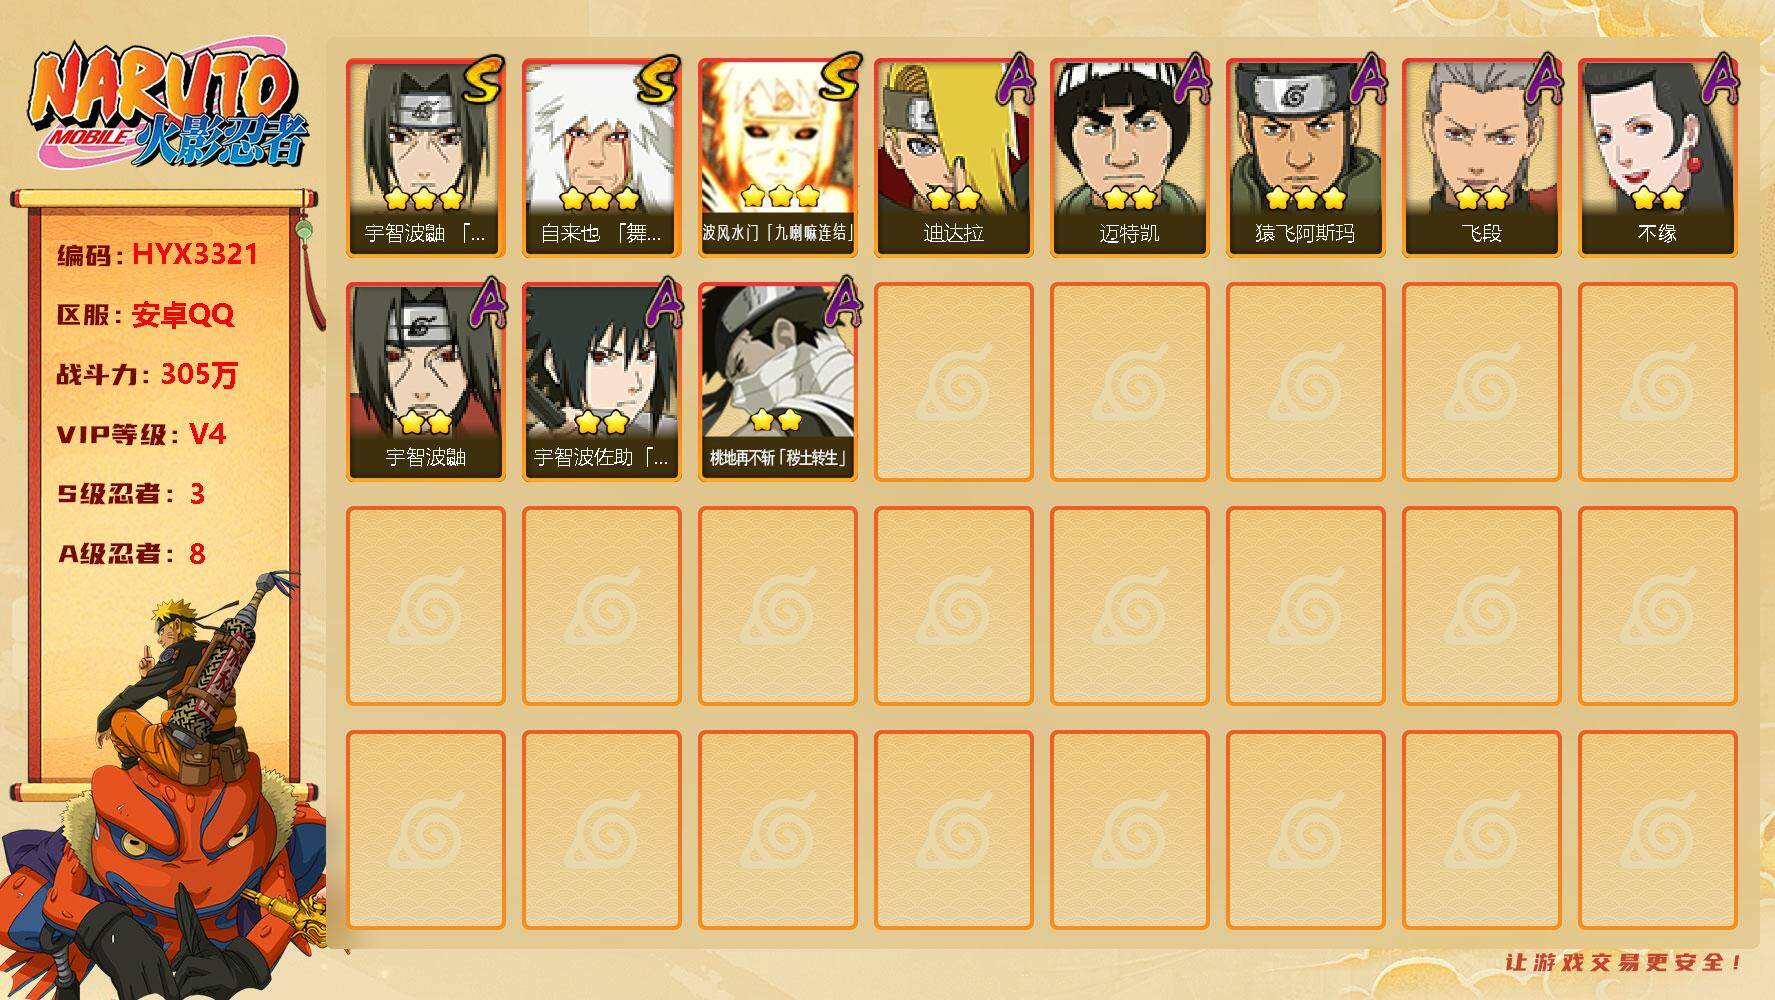
Task: Select the 猿飞阿斯玛 ninja card
Action: [x=1306, y=158]
